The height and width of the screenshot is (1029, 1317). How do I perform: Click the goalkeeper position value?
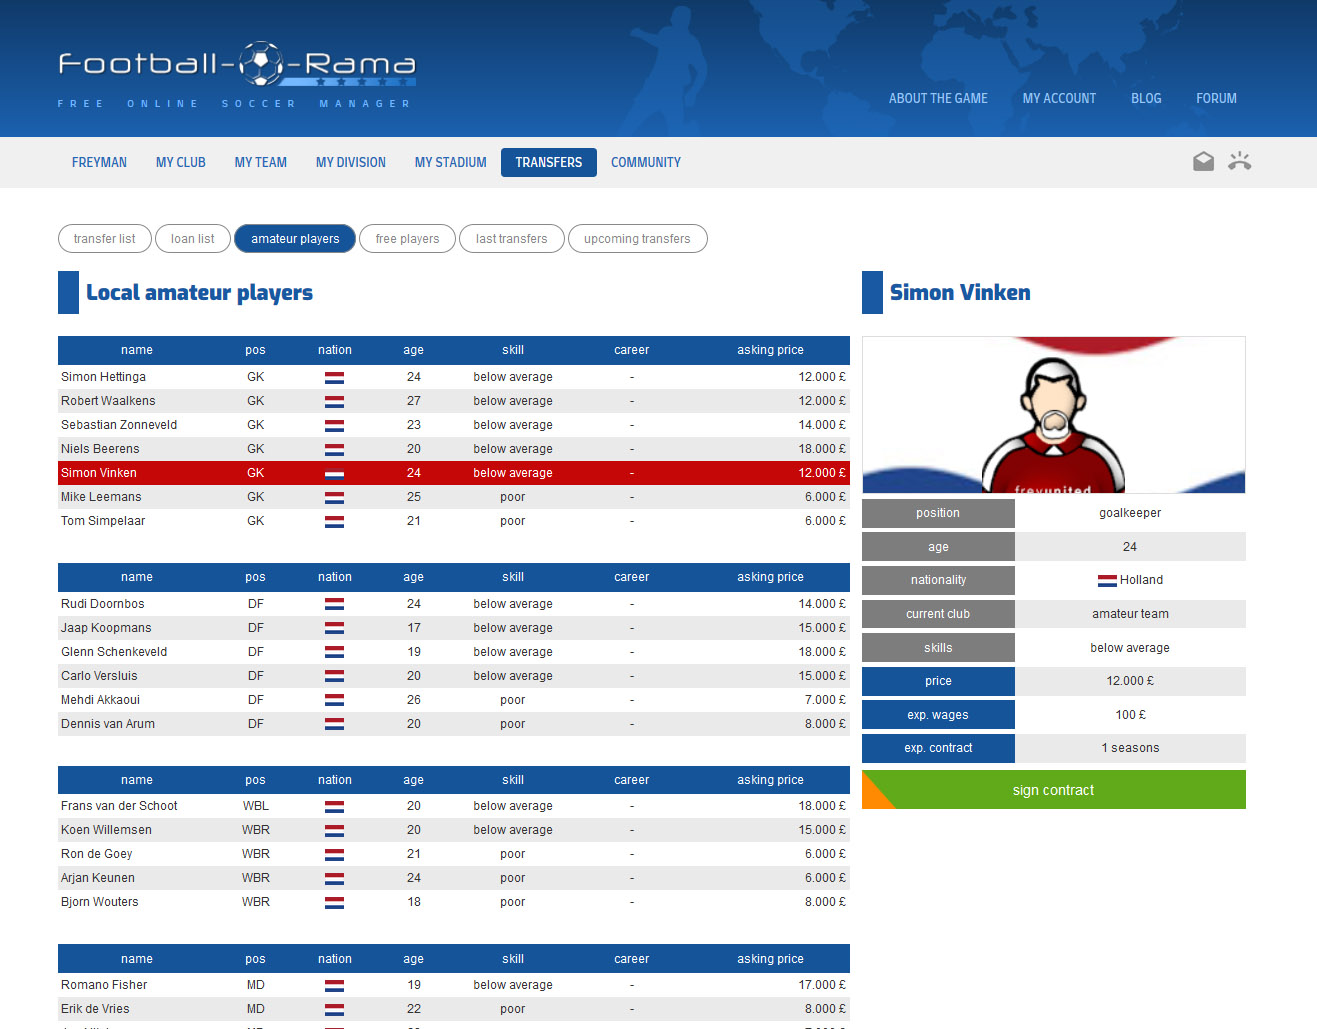pyautogui.click(x=1130, y=513)
